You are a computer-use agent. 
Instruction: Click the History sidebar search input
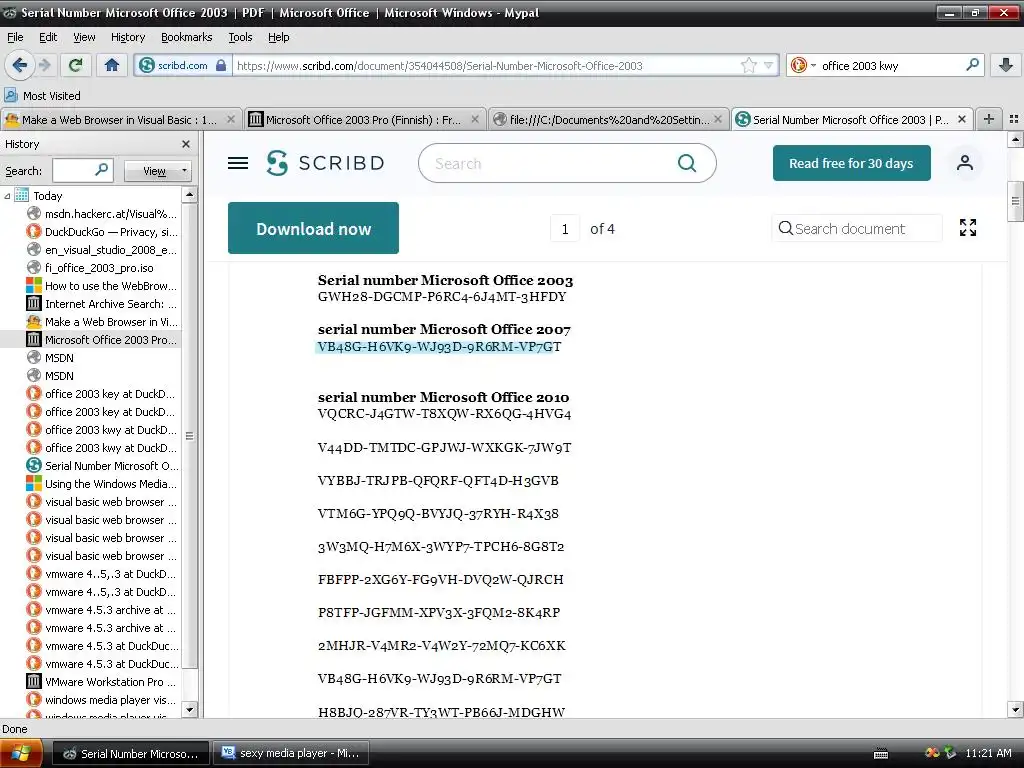coord(73,170)
